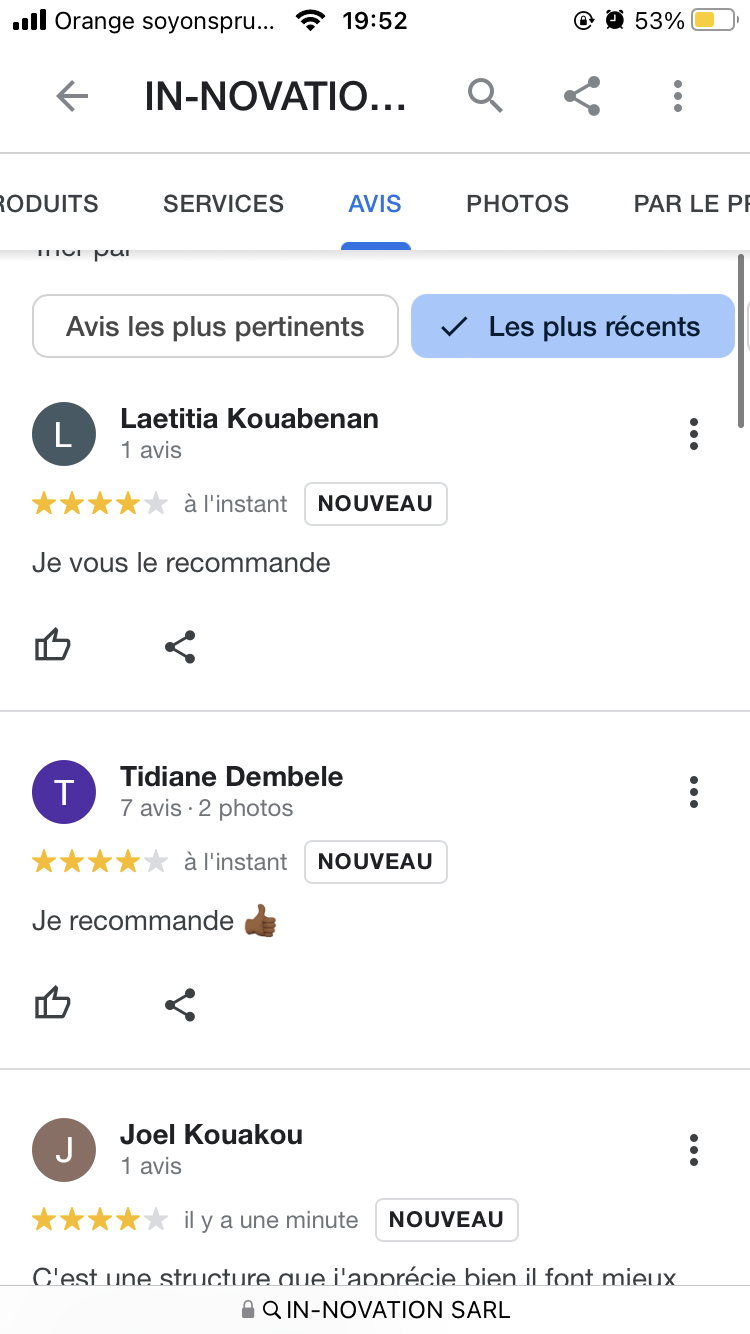This screenshot has width=750, height=1334.
Task: Tap the back arrow icon
Action: click(x=72, y=97)
